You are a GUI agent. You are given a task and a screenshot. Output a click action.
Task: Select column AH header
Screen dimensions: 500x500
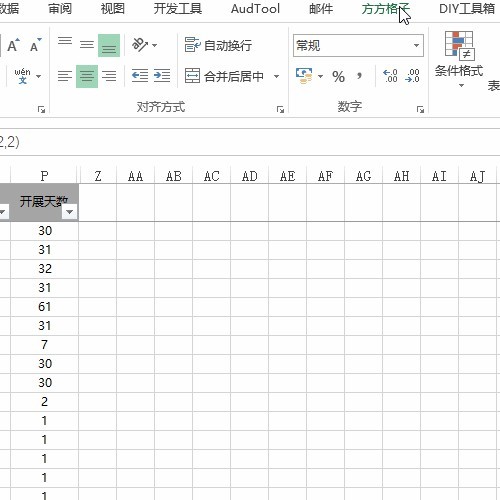click(401, 176)
